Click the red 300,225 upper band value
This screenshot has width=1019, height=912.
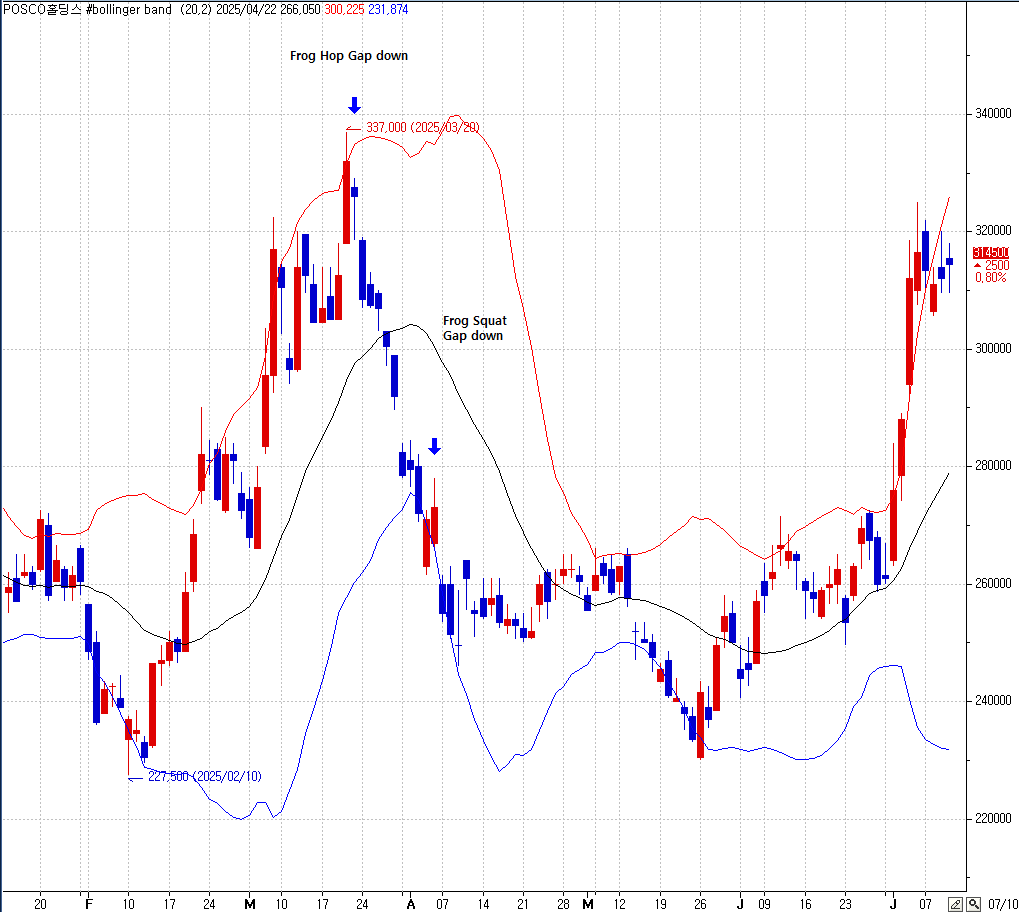[344, 9]
